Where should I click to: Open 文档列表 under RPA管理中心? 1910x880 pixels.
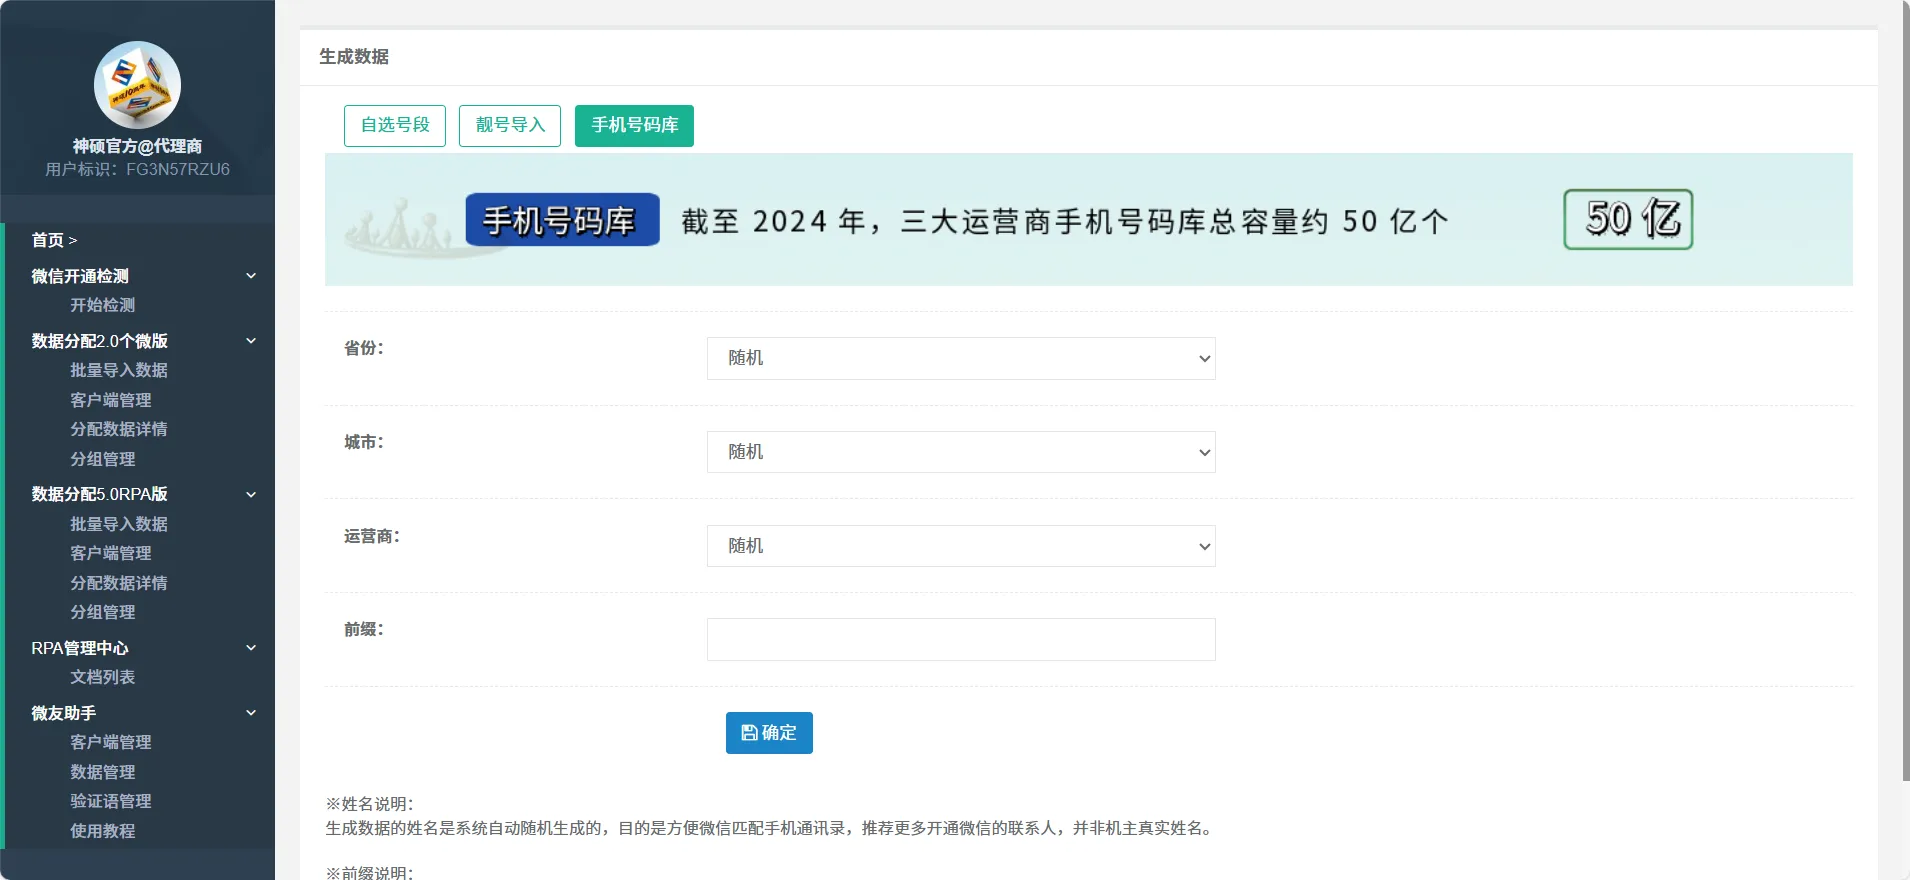pyautogui.click(x=102, y=677)
